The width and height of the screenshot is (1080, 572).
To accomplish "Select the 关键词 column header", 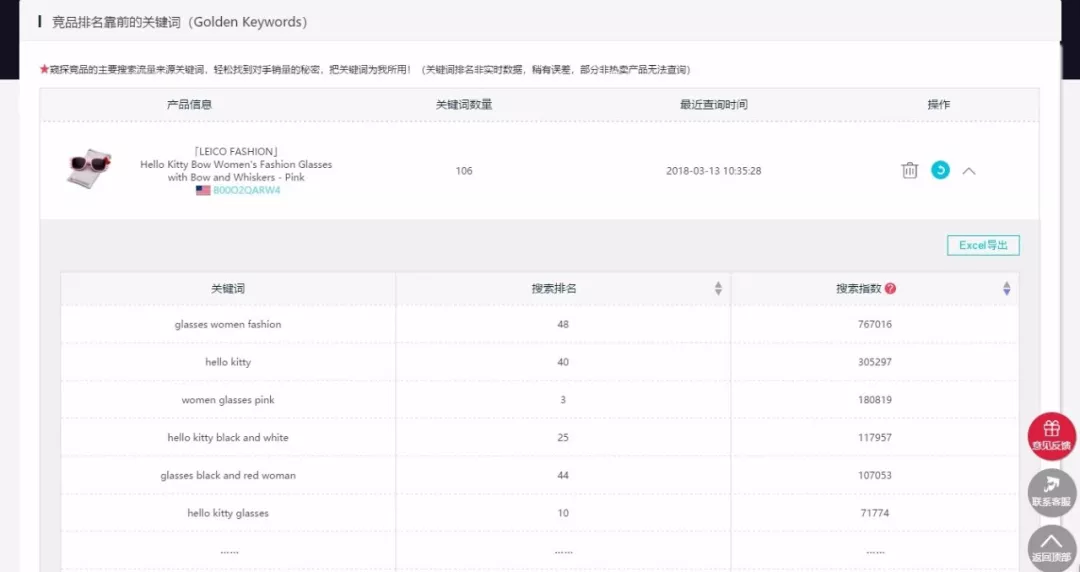I will [x=228, y=289].
